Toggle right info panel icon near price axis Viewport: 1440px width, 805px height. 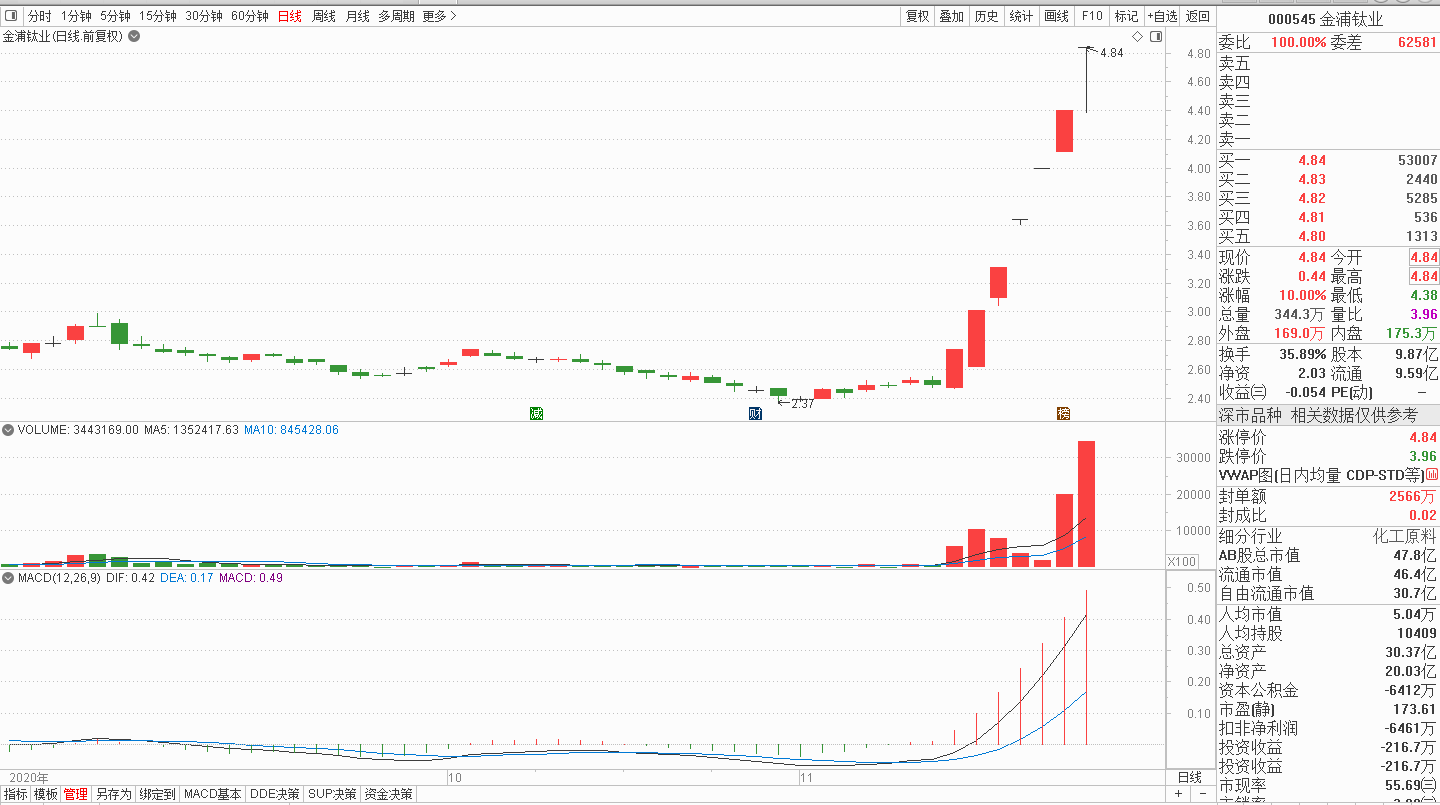pyautogui.click(x=1156, y=36)
